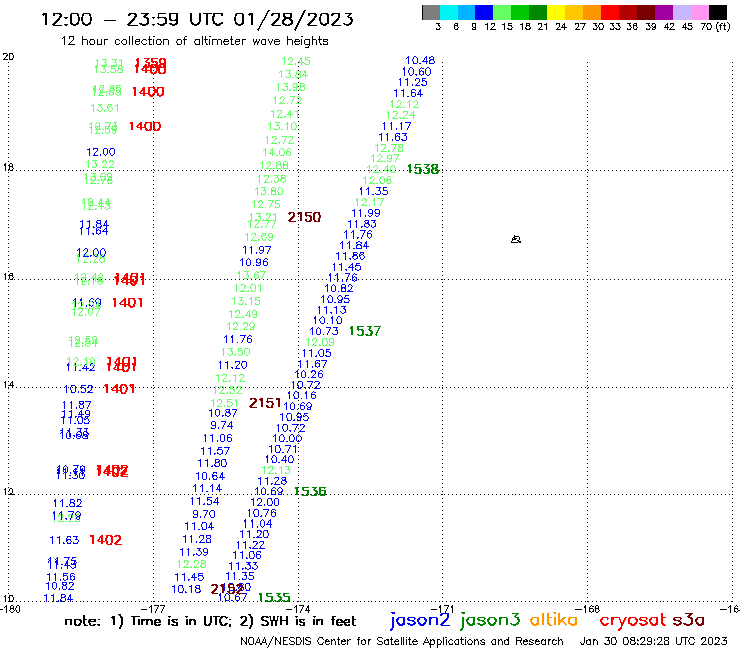
Task: Click the '45' color scale label
Action: point(688,26)
